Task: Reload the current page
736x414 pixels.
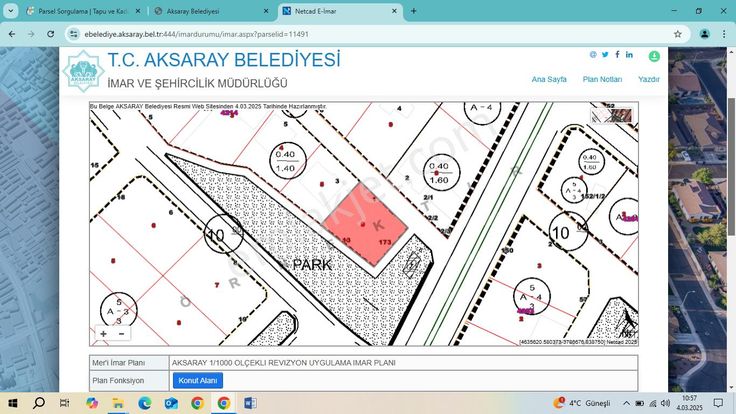Action: pyautogui.click(x=51, y=34)
